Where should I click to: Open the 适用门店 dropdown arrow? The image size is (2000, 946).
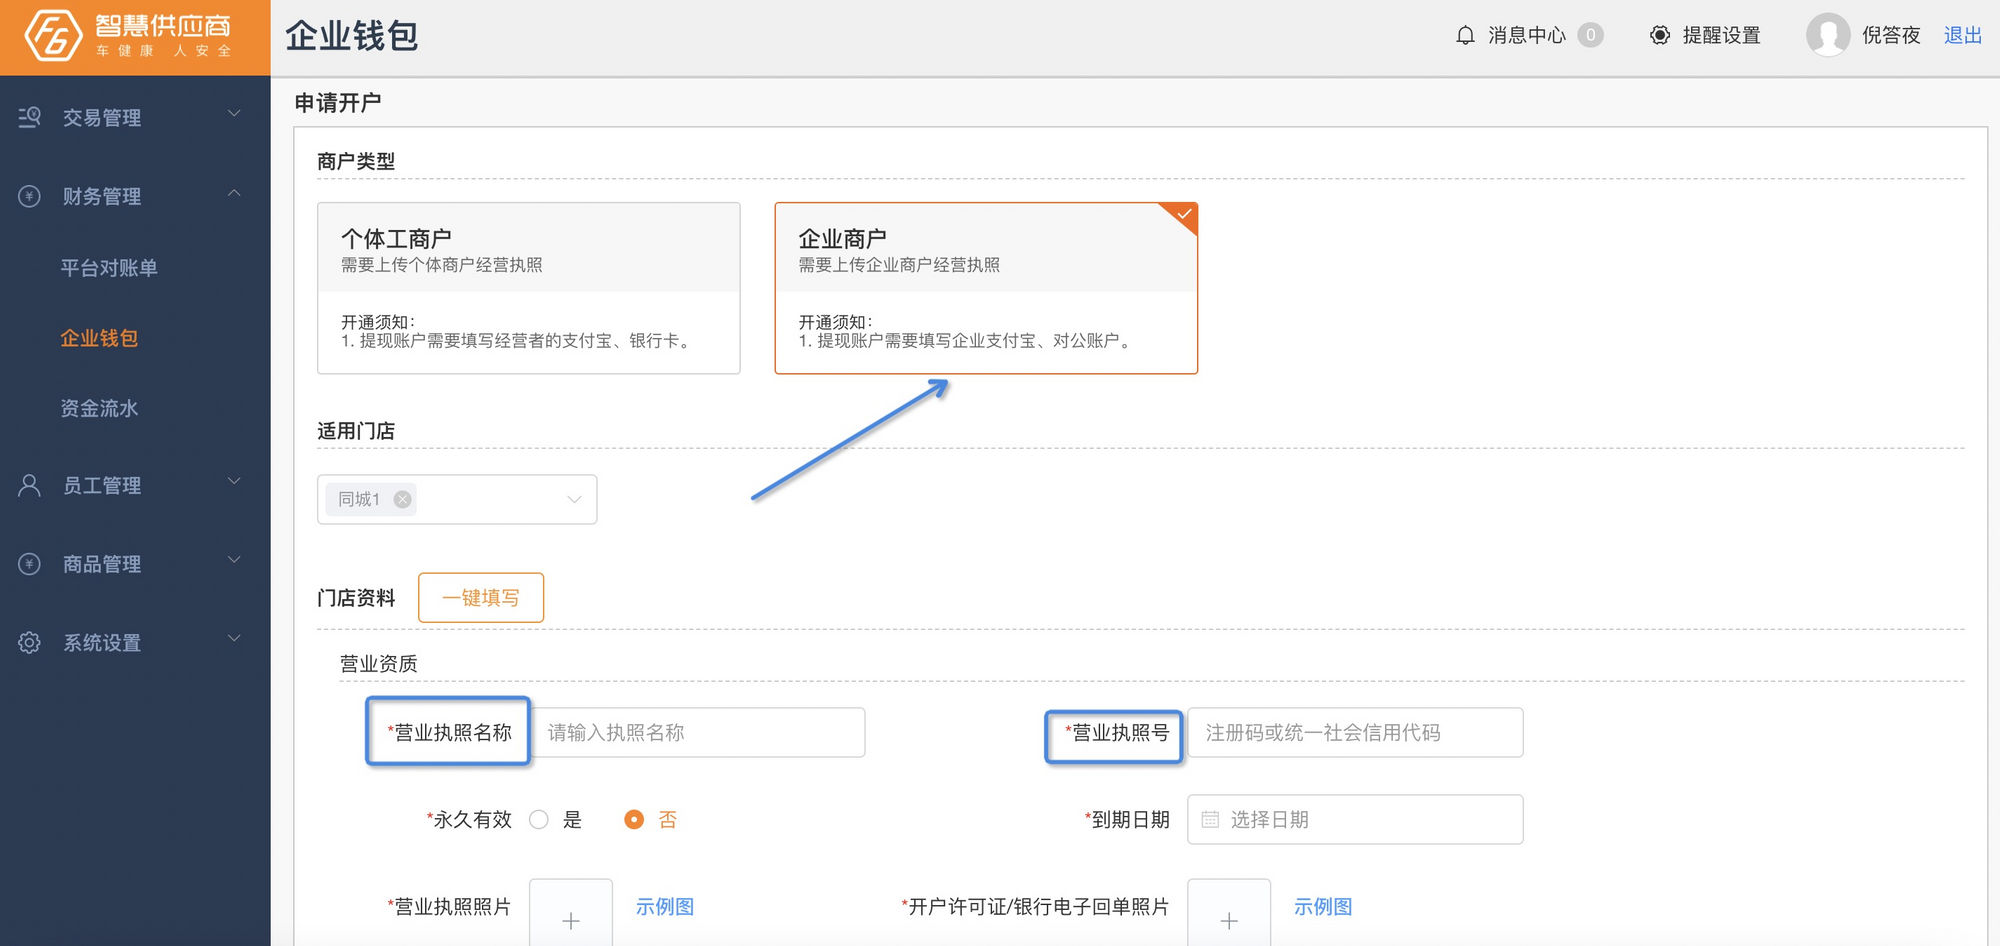(574, 499)
